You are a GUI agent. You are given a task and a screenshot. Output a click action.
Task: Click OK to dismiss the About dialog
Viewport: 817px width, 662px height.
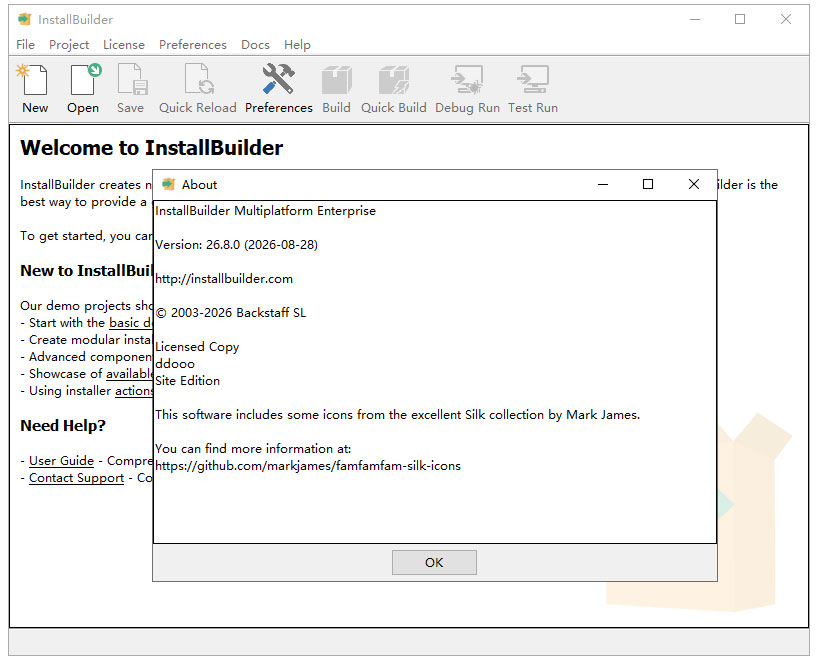tap(434, 563)
